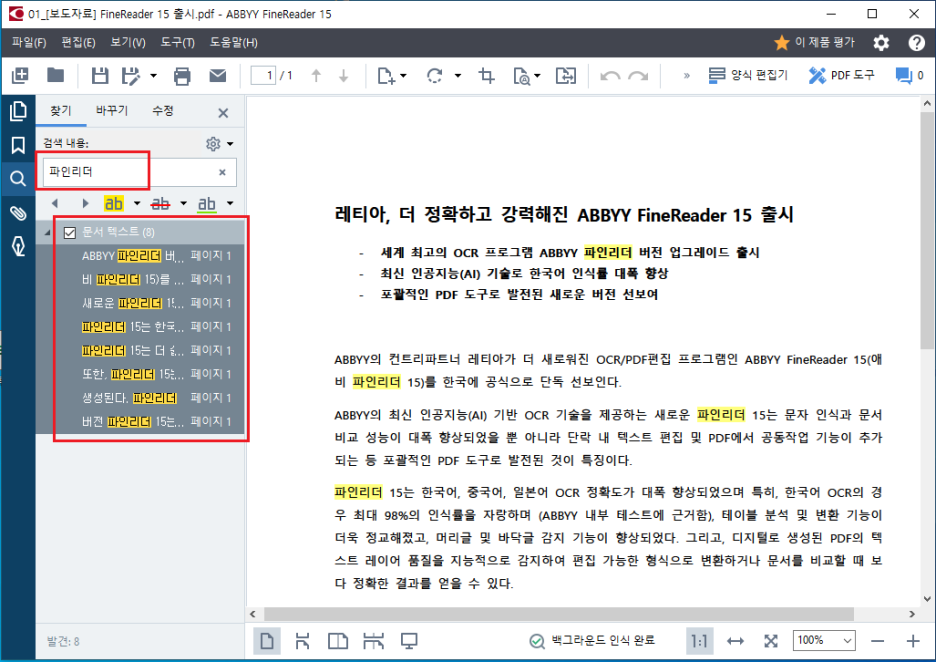Send document by email envelope icon
Image resolution: width=936 pixels, height=662 pixels.
[x=218, y=75]
